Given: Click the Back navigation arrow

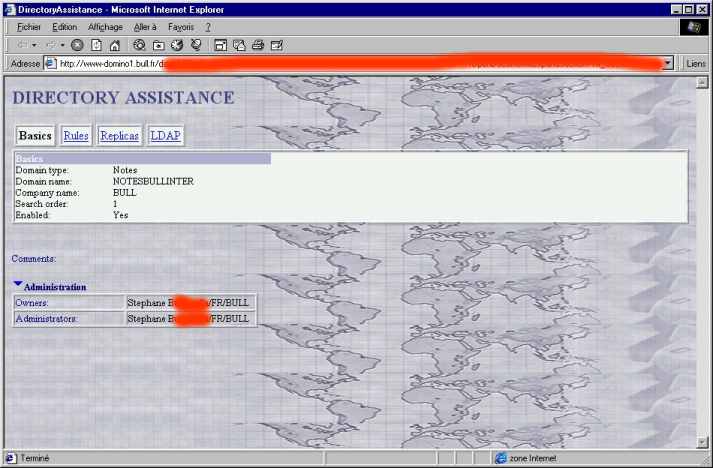Looking at the screenshot, I should tap(21, 45).
